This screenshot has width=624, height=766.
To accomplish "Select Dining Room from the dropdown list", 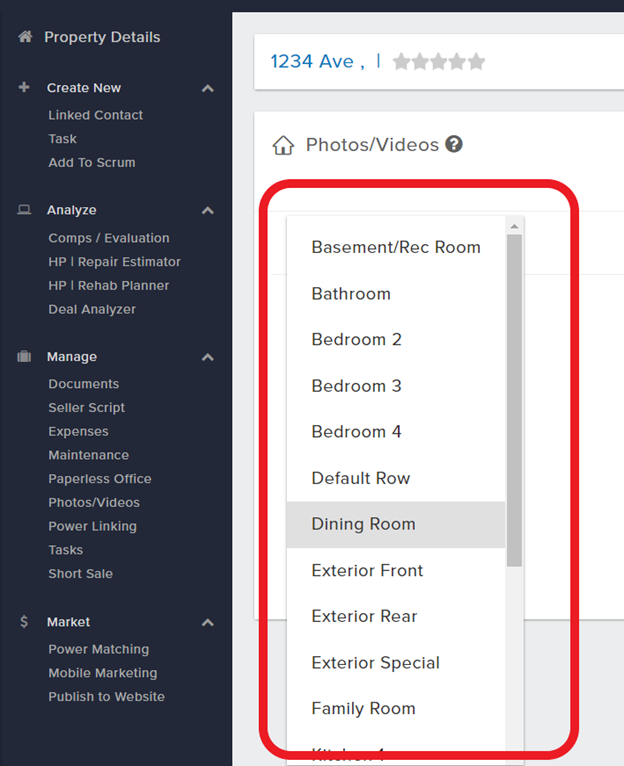I will pyautogui.click(x=396, y=524).
